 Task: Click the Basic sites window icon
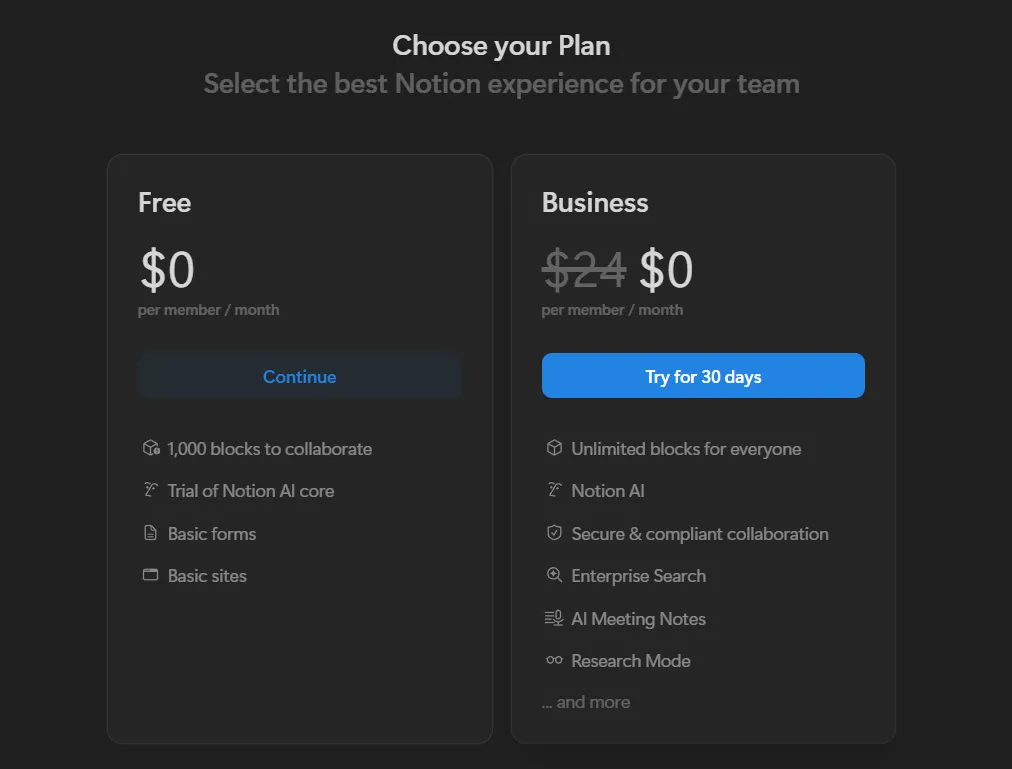coord(151,575)
